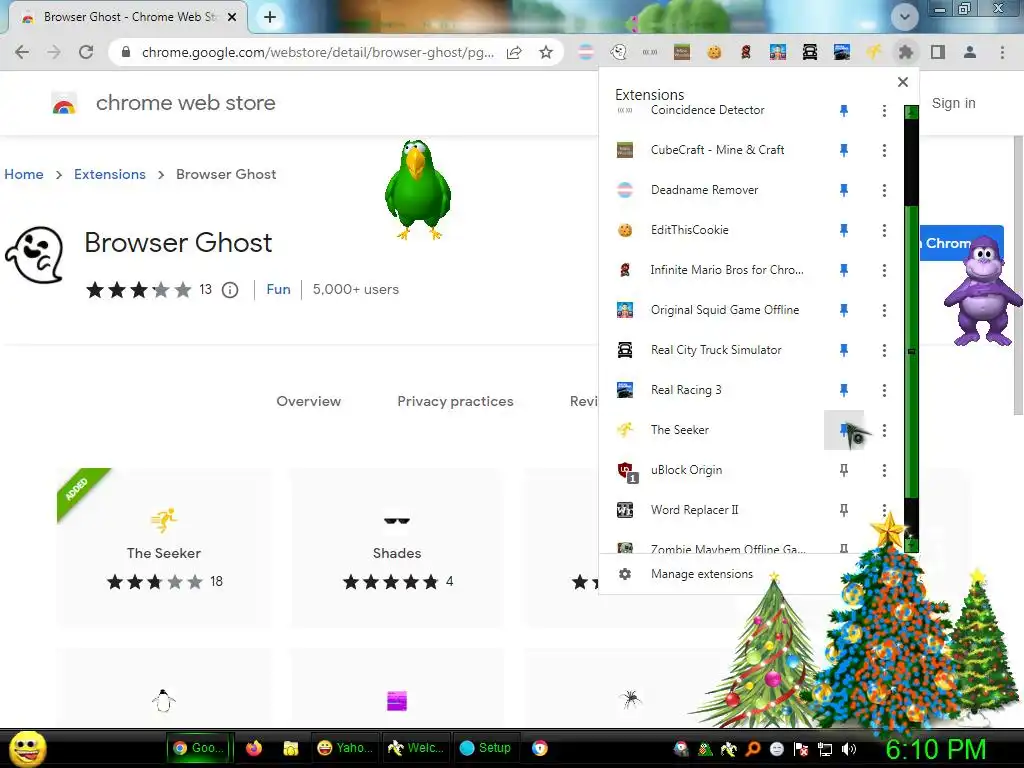Screen dimensions: 1024x768
Task: Go to Extensions breadcrumb link
Action: tap(110, 174)
